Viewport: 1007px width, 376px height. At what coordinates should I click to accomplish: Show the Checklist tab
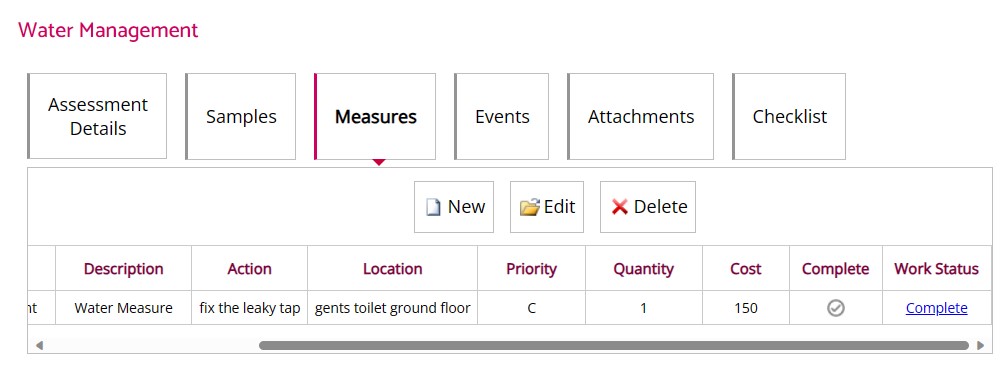(789, 116)
